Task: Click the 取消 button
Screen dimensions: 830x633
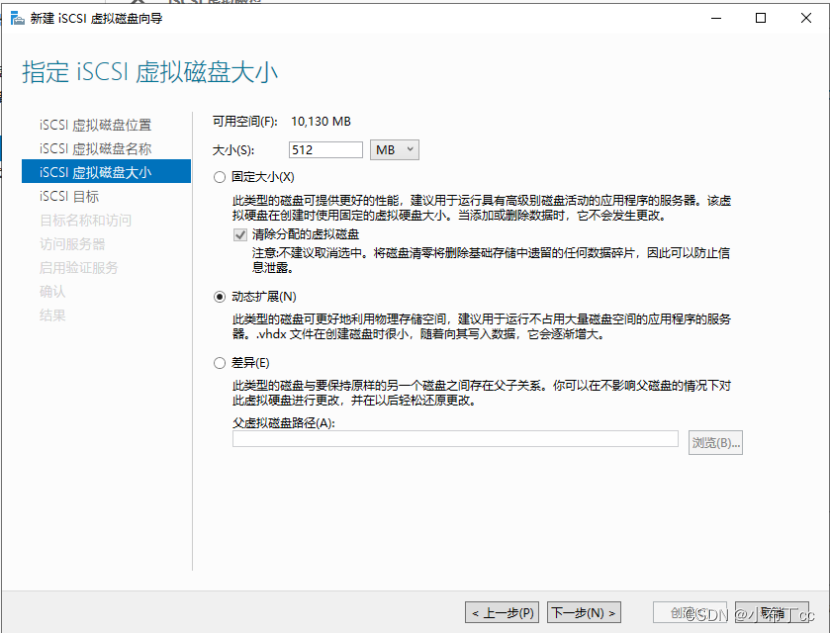Action: [x=770, y=612]
